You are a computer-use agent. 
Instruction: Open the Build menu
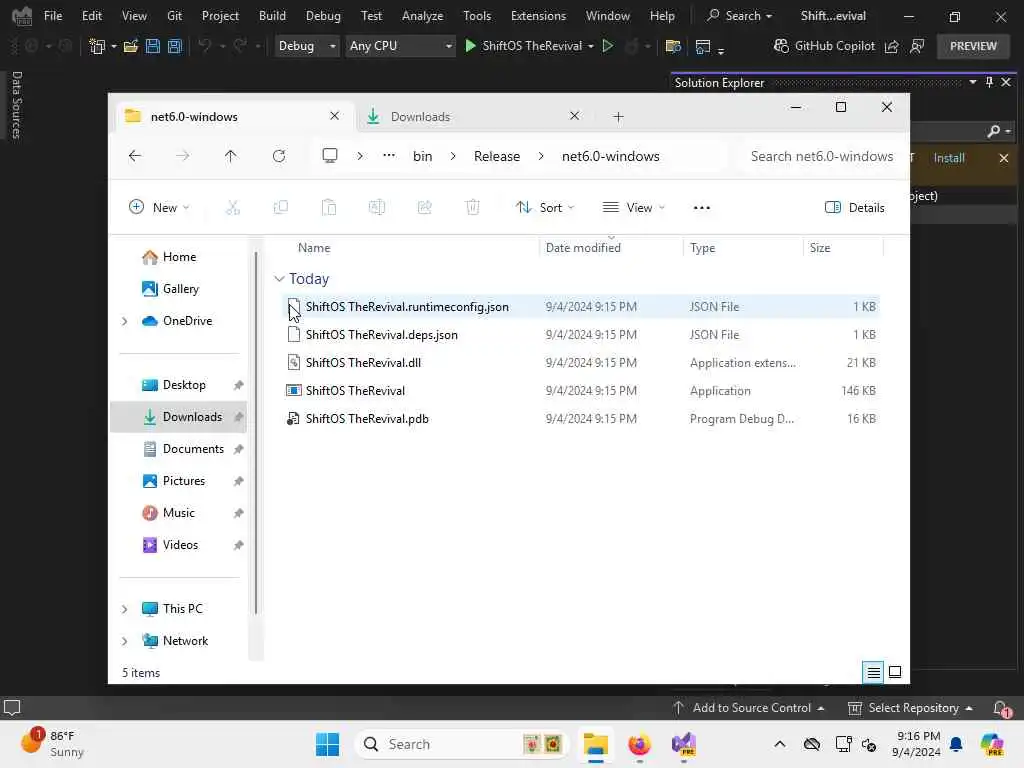272,16
